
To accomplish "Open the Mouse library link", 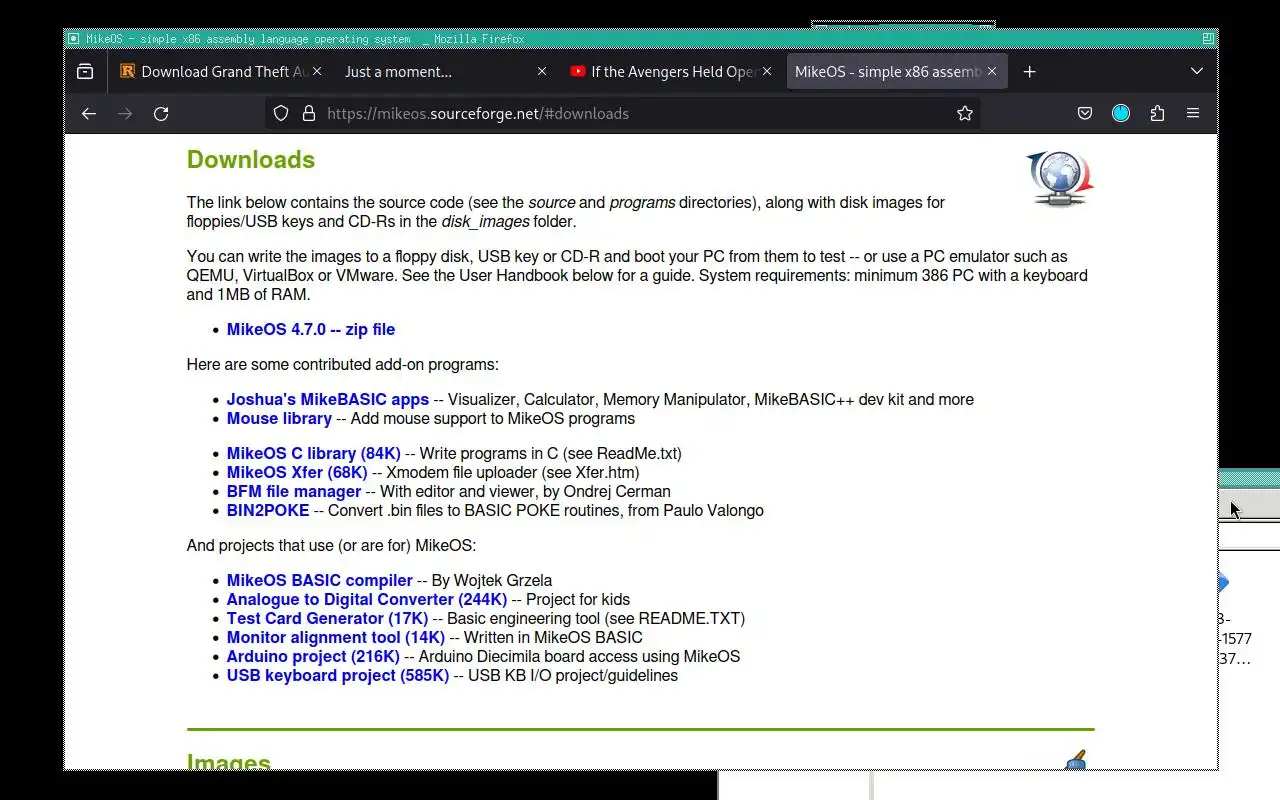I will click(x=279, y=419).
